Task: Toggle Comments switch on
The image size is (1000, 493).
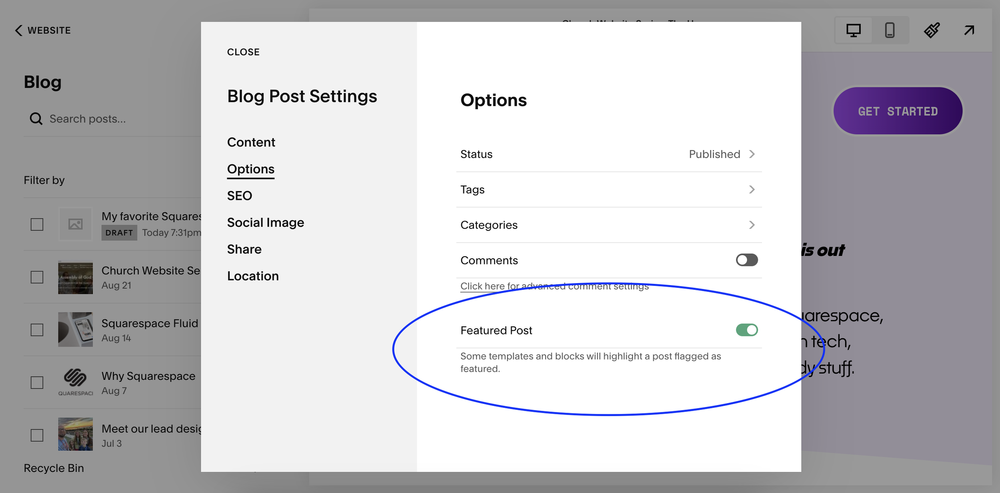Action: 747,260
